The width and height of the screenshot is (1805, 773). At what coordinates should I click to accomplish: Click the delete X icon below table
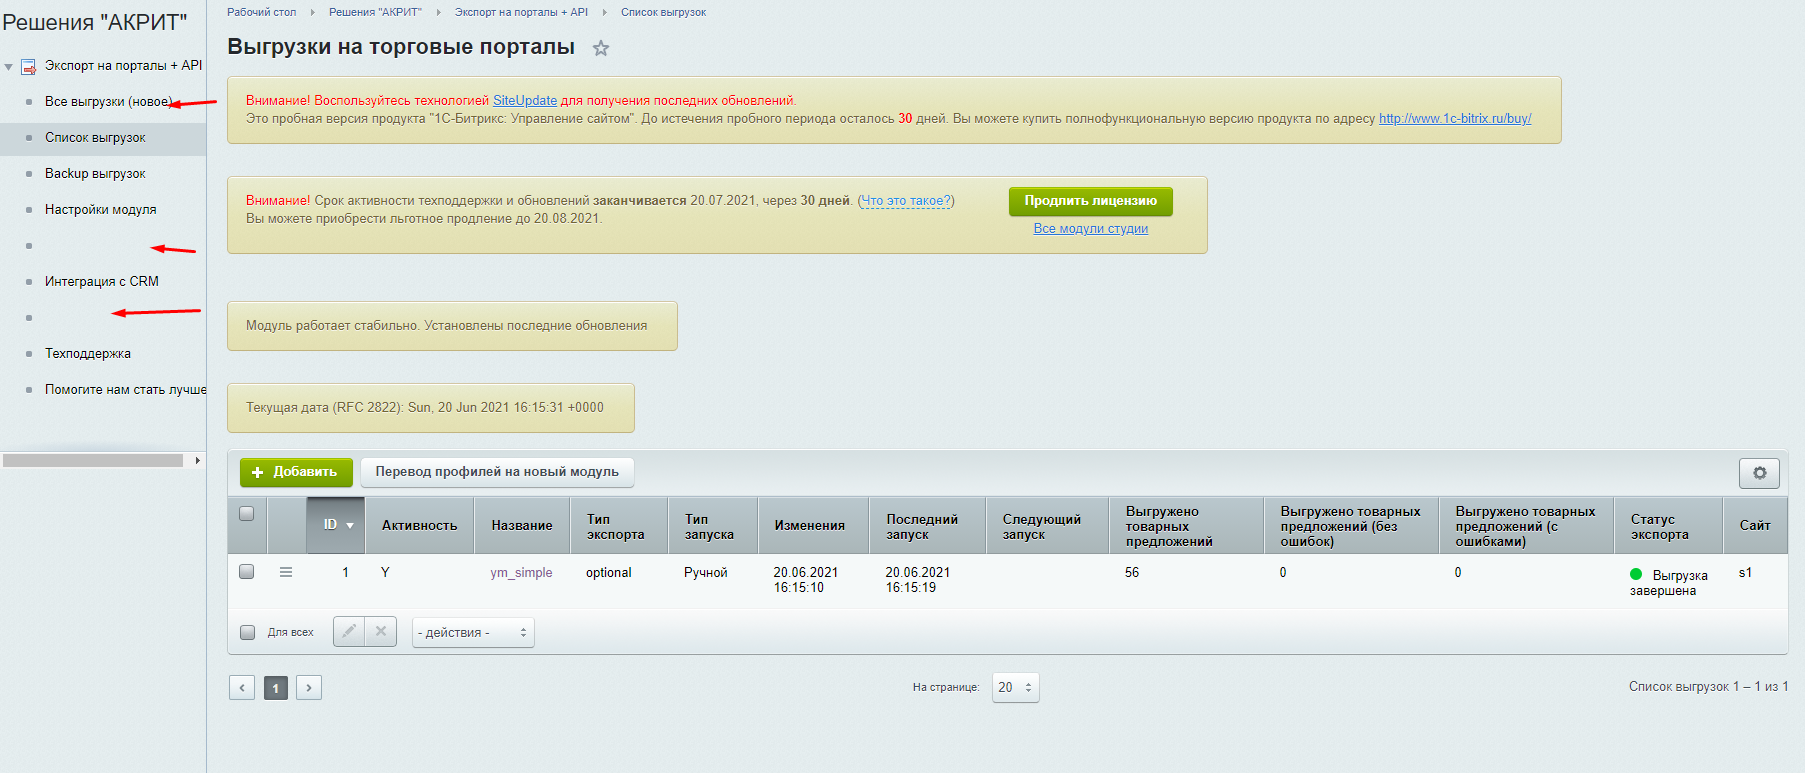[x=381, y=632]
